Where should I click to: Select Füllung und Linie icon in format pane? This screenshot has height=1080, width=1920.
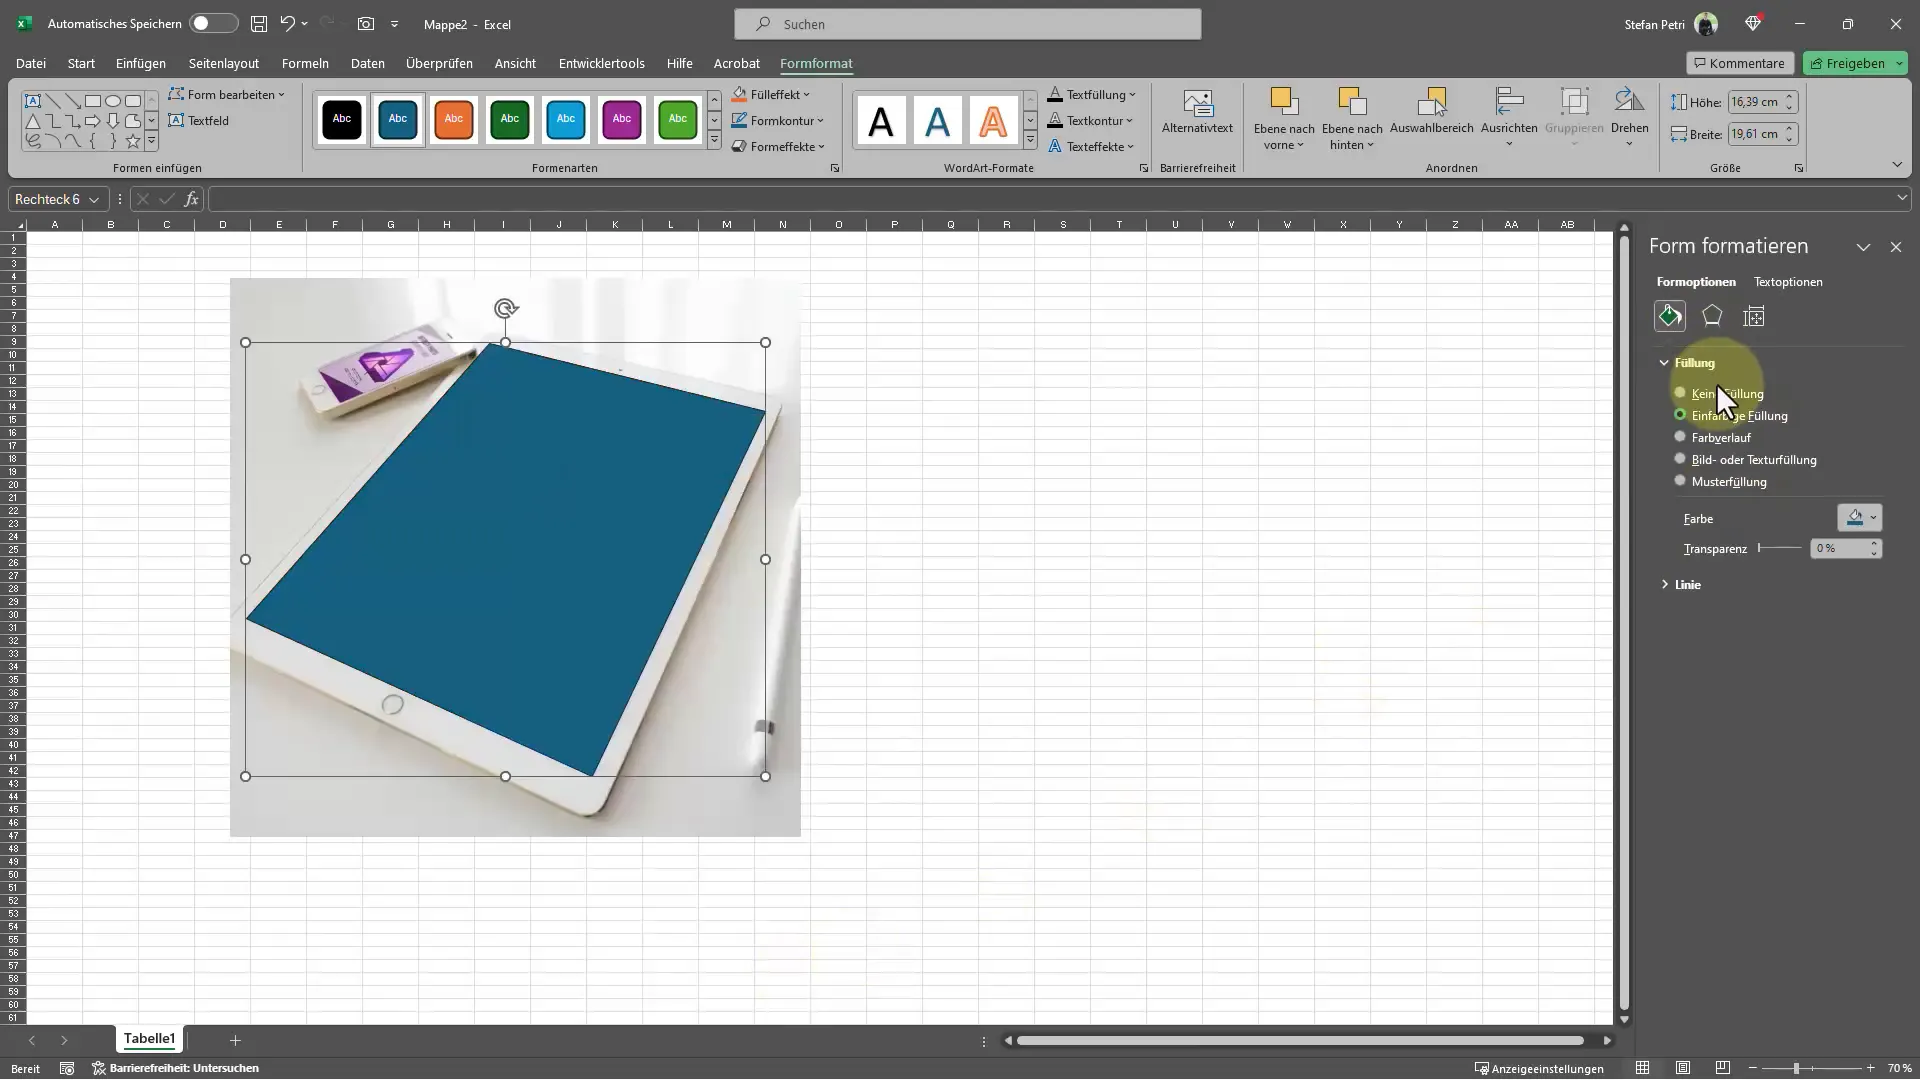click(x=1669, y=316)
